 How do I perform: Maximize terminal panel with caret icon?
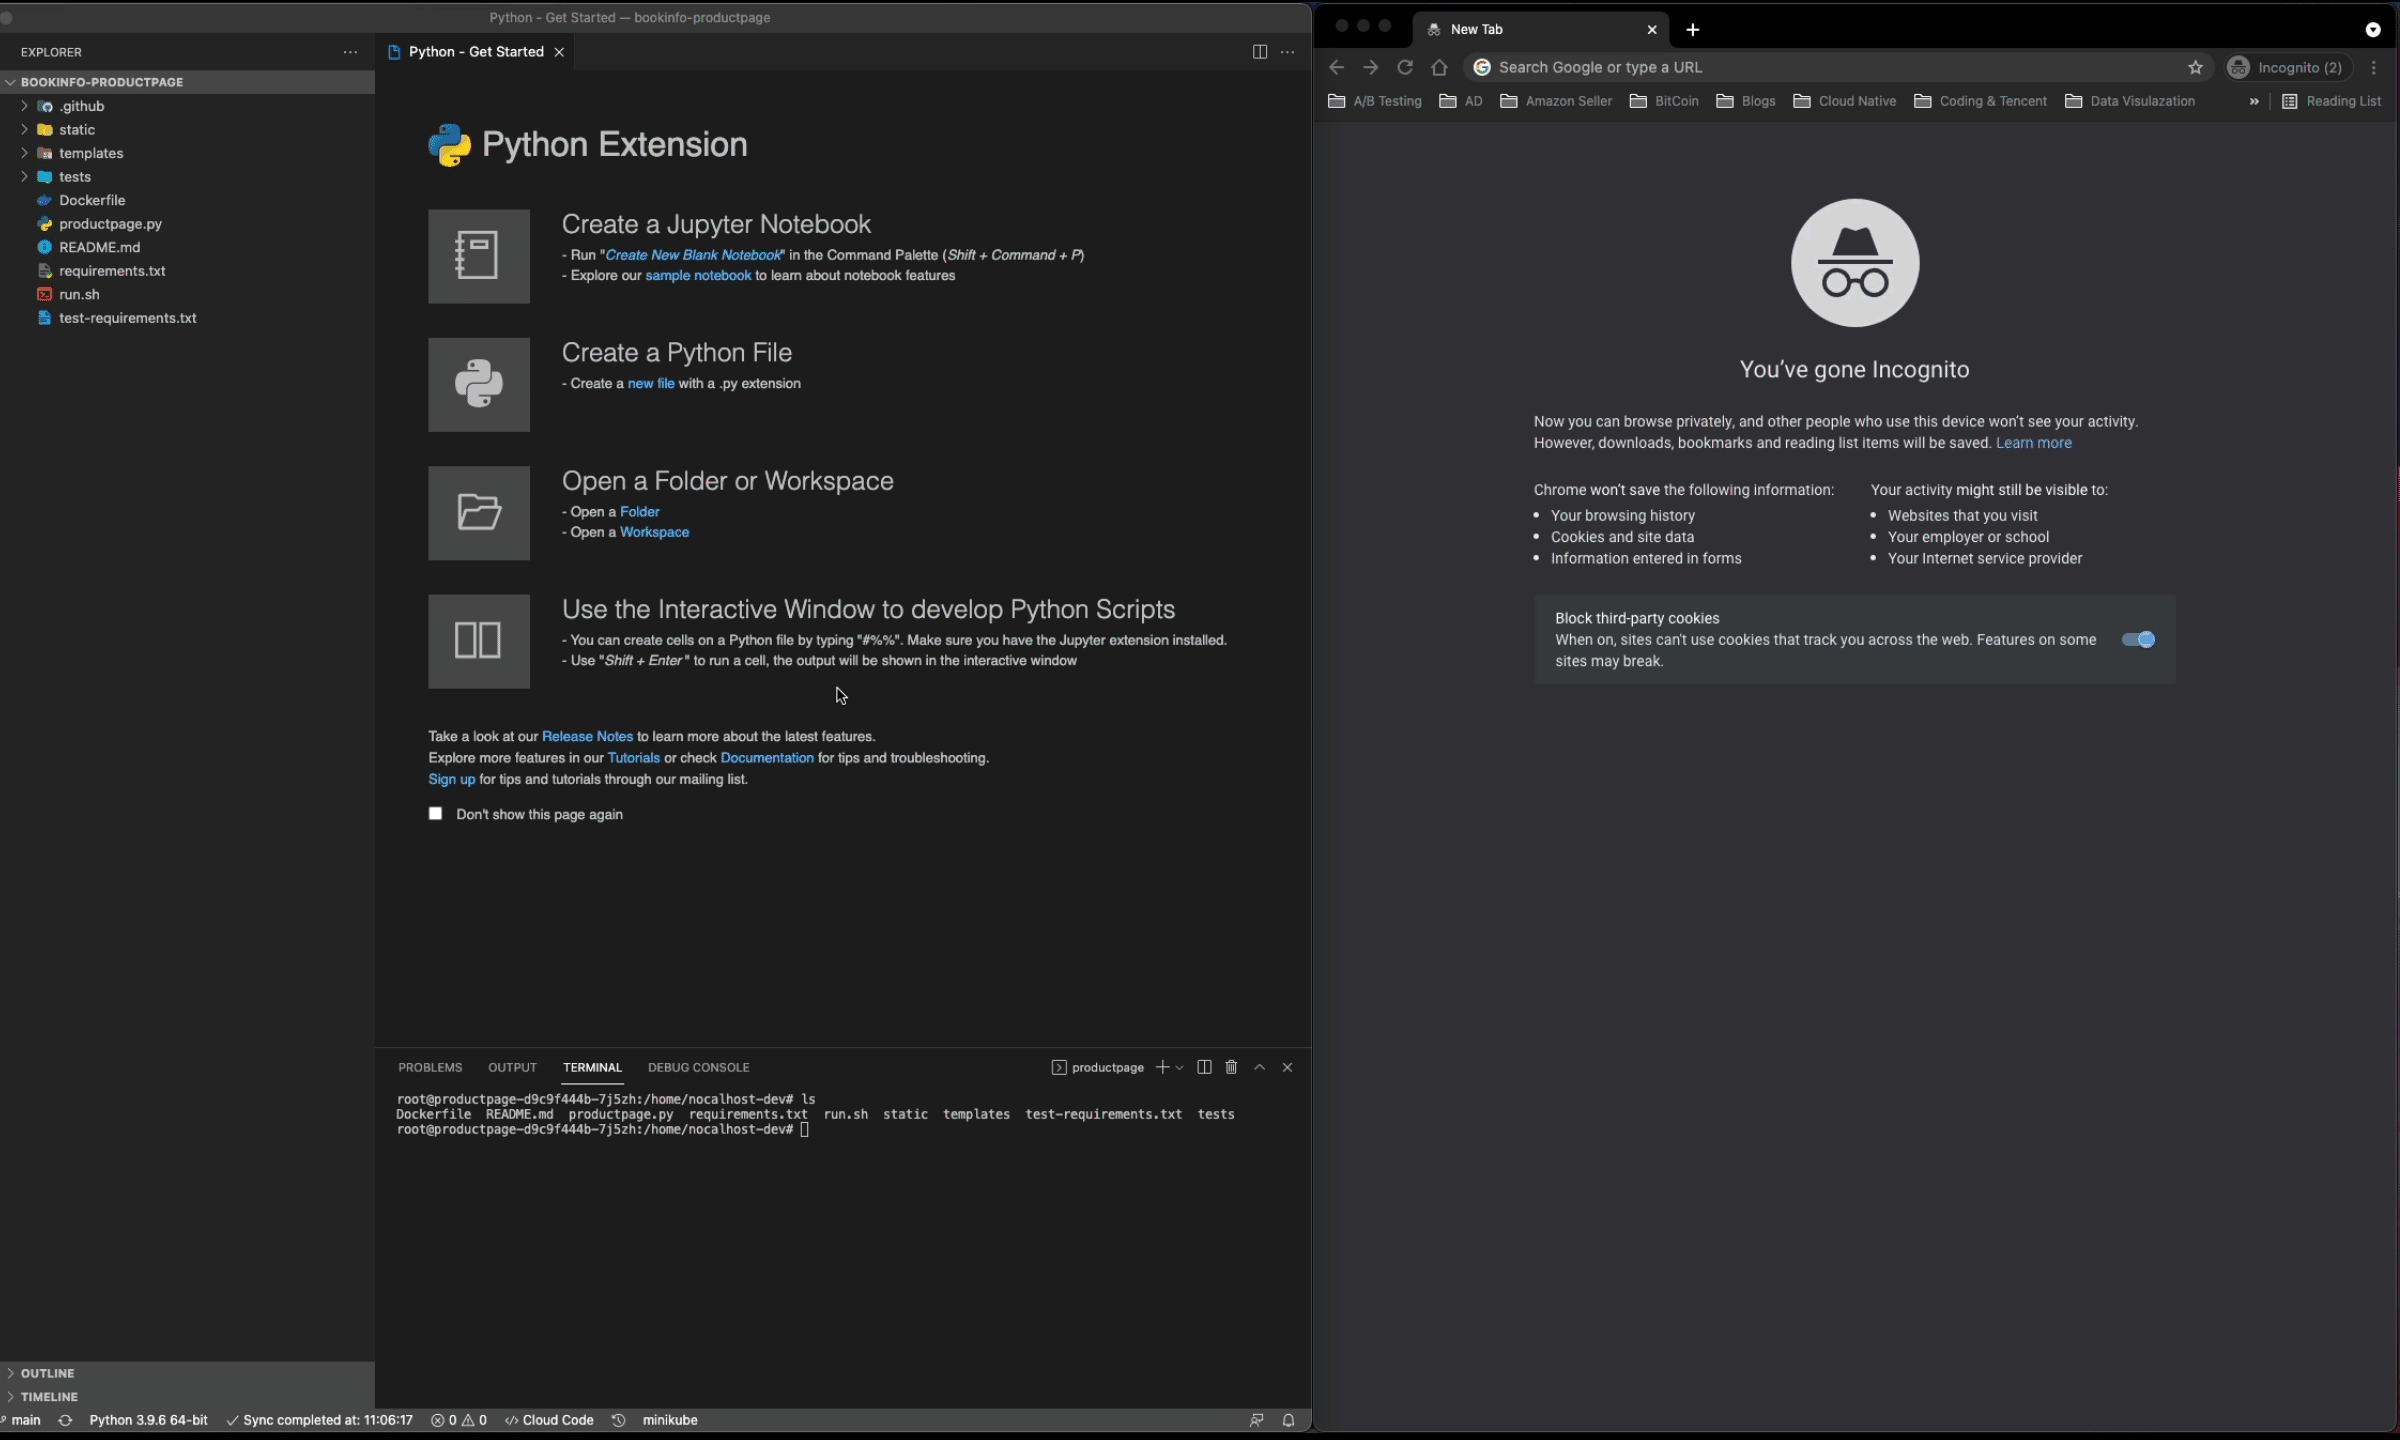point(1259,1067)
